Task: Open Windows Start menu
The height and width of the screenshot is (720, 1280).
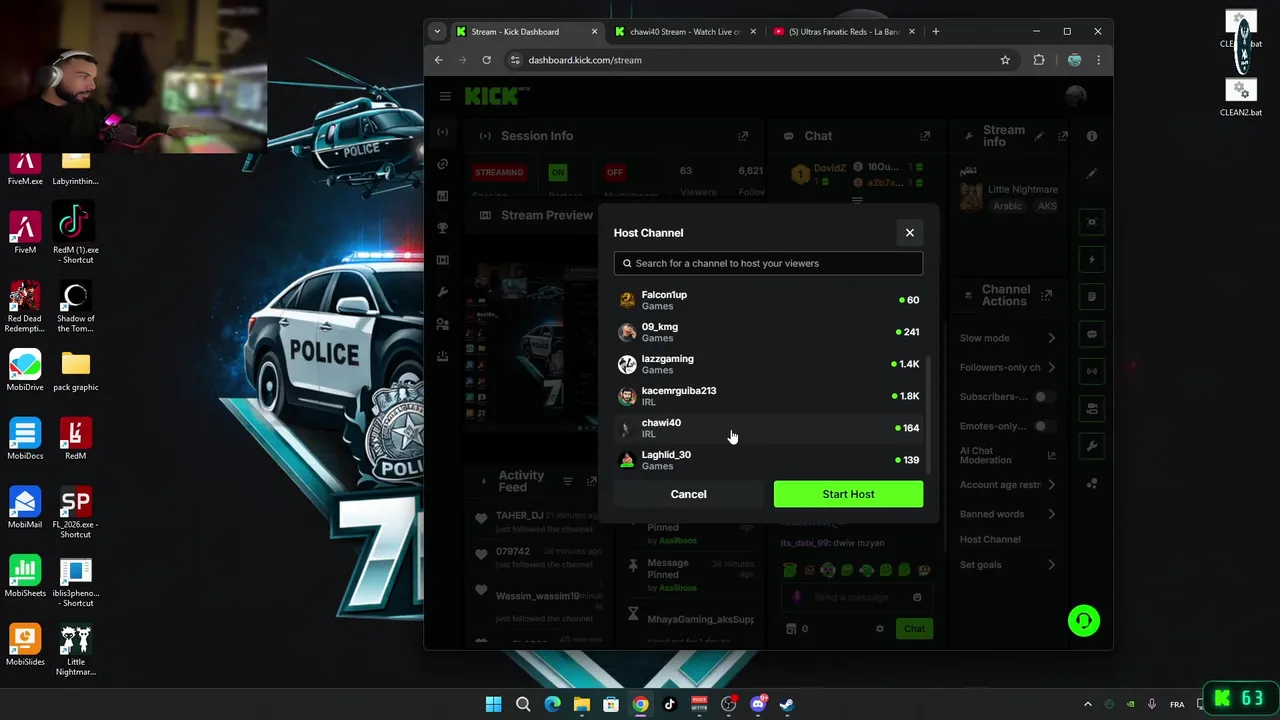Action: 493,704
